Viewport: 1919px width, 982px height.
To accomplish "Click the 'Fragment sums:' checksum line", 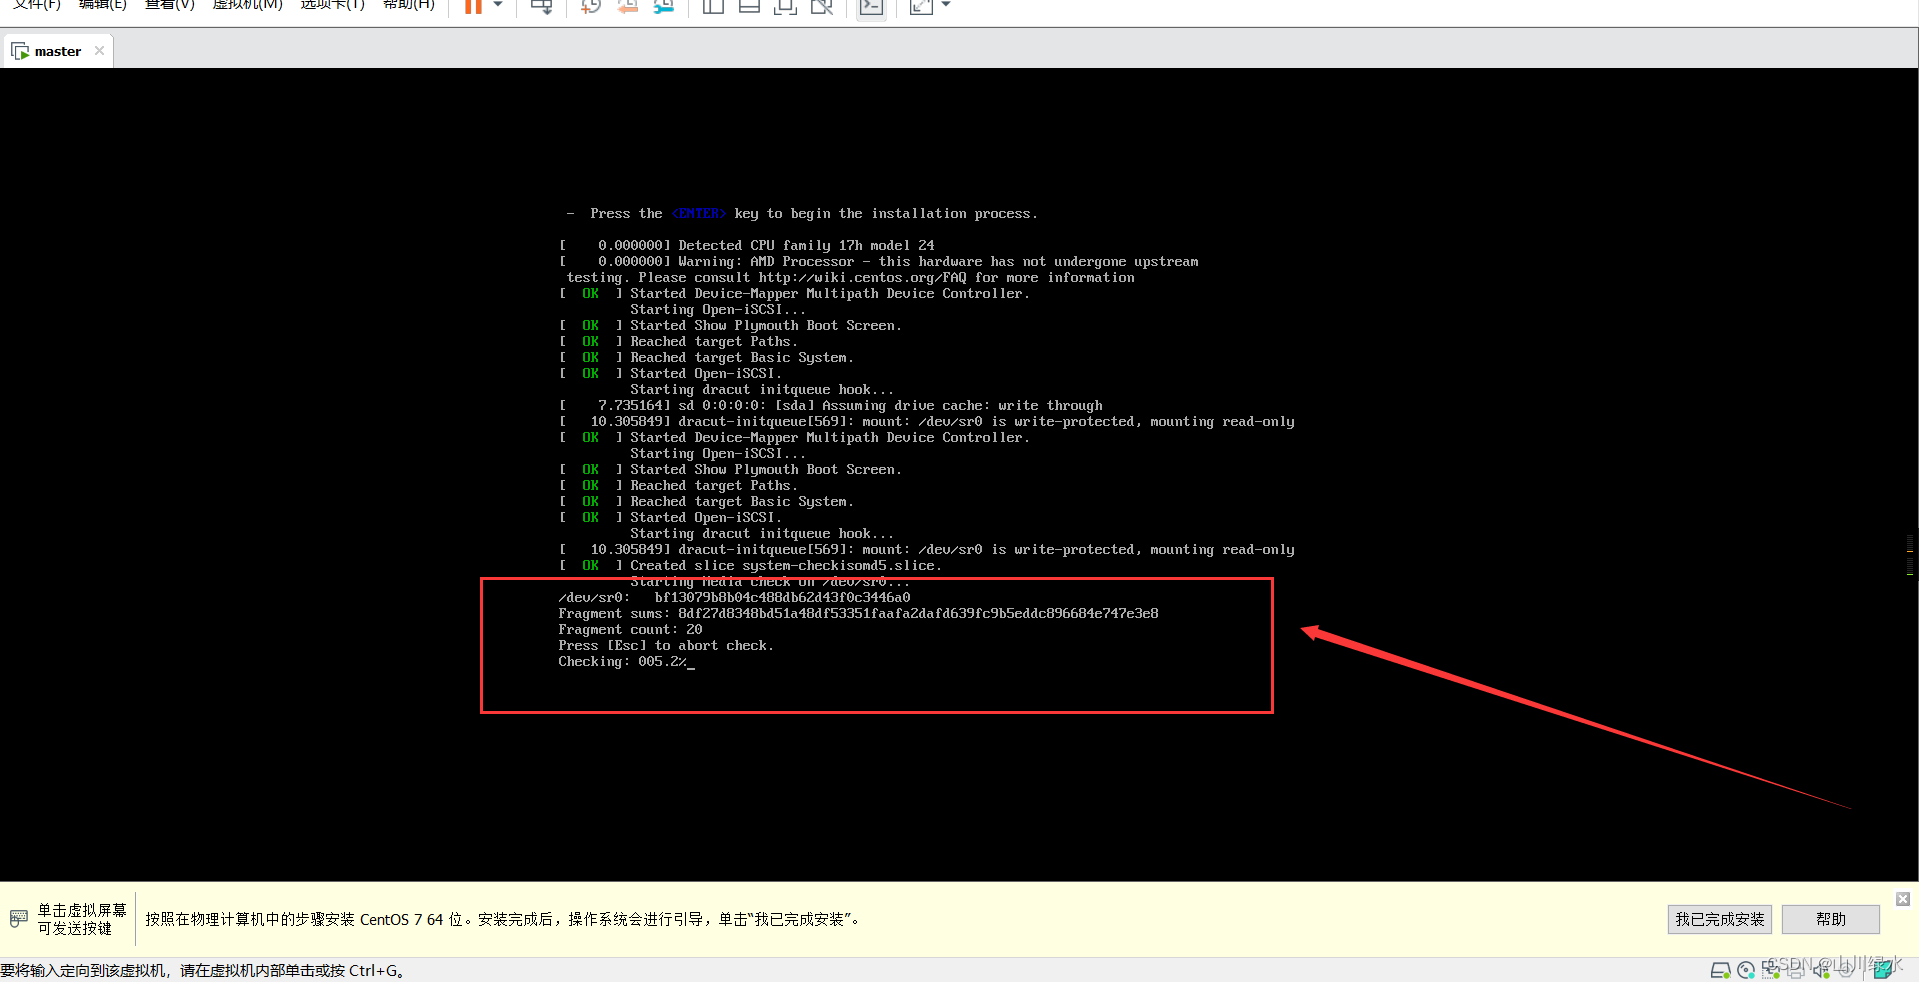I will 858,614.
